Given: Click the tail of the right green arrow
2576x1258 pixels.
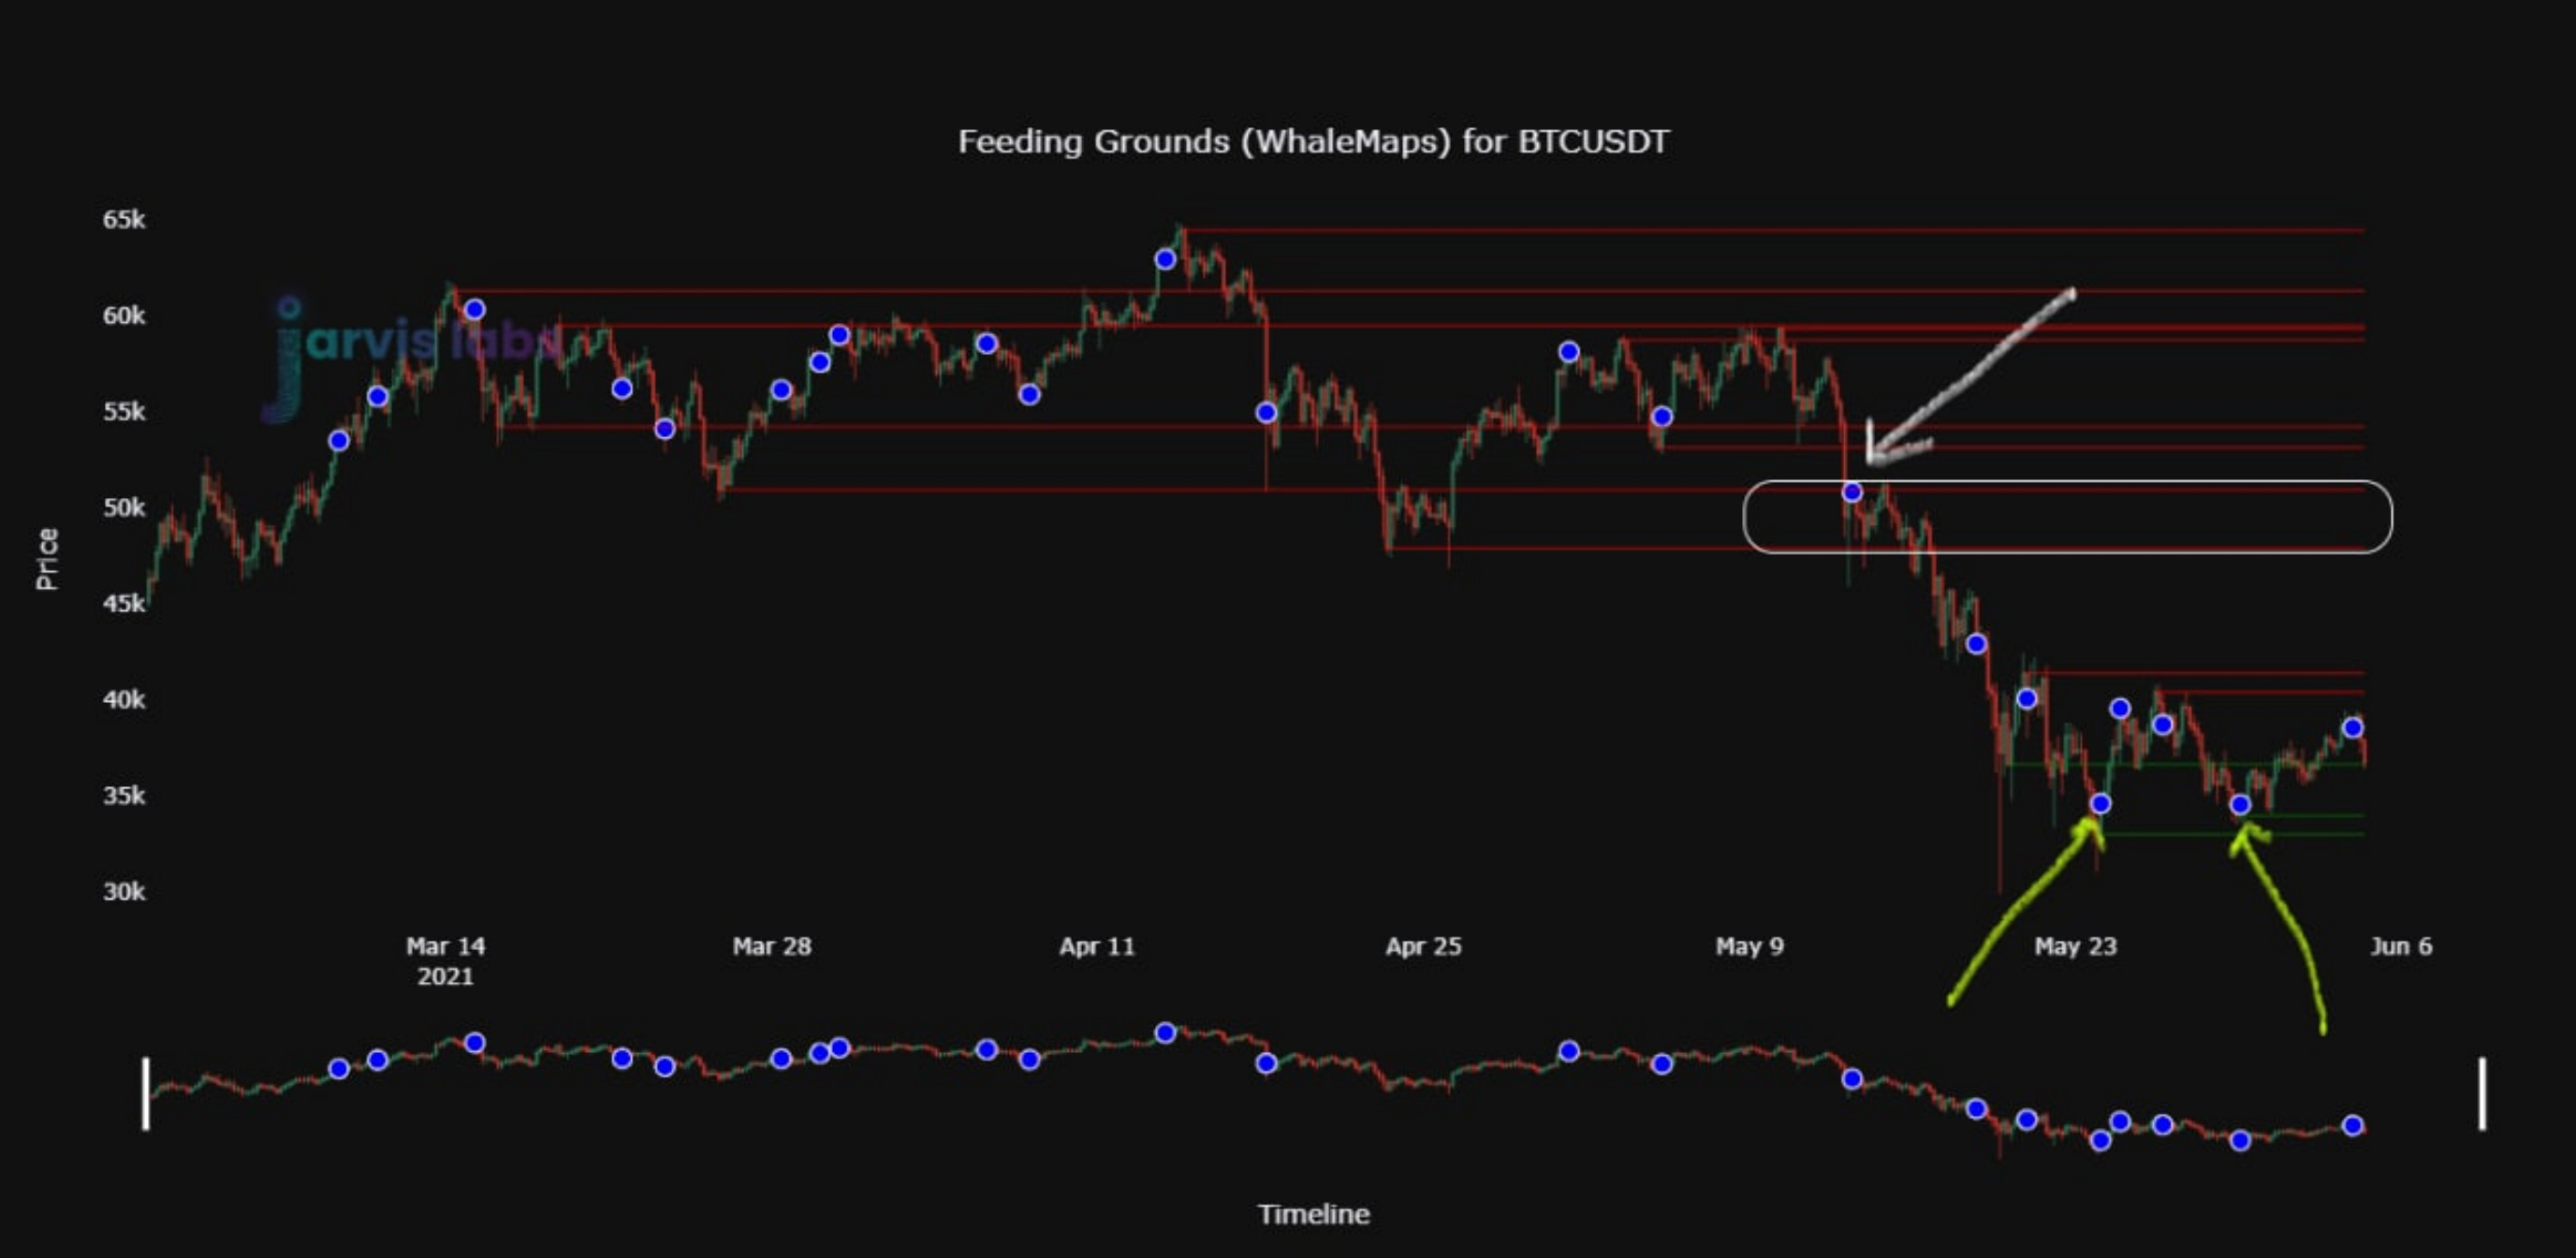Looking at the screenshot, I should (2322, 1027).
